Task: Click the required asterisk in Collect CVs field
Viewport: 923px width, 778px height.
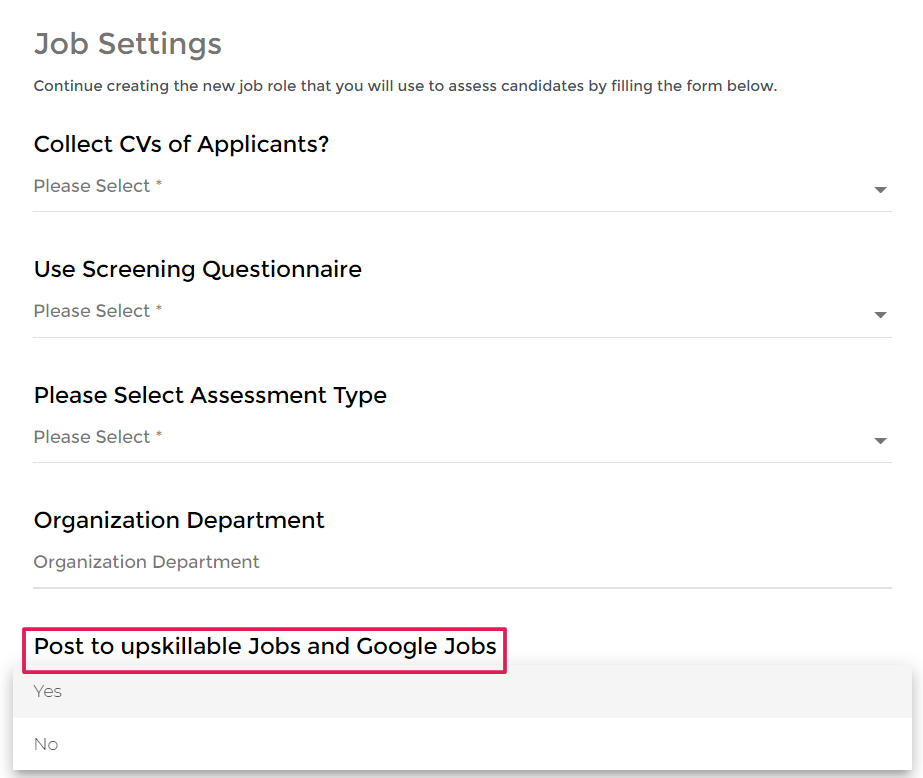Action: point(159,185)
